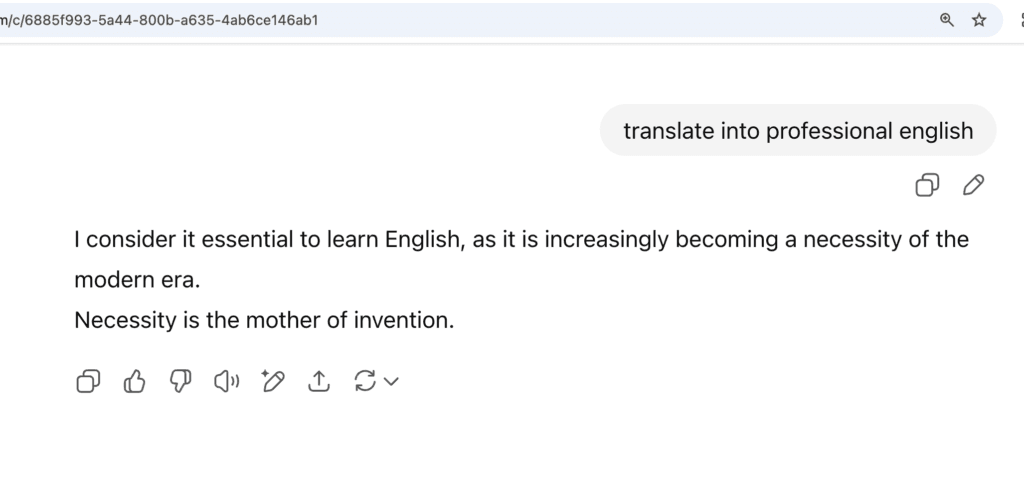The height and width of the screenshot is (503, 1024).
Task: Click the "translate into professional english" message bubble
Action: pyautogui.click(x=798, y=131)
